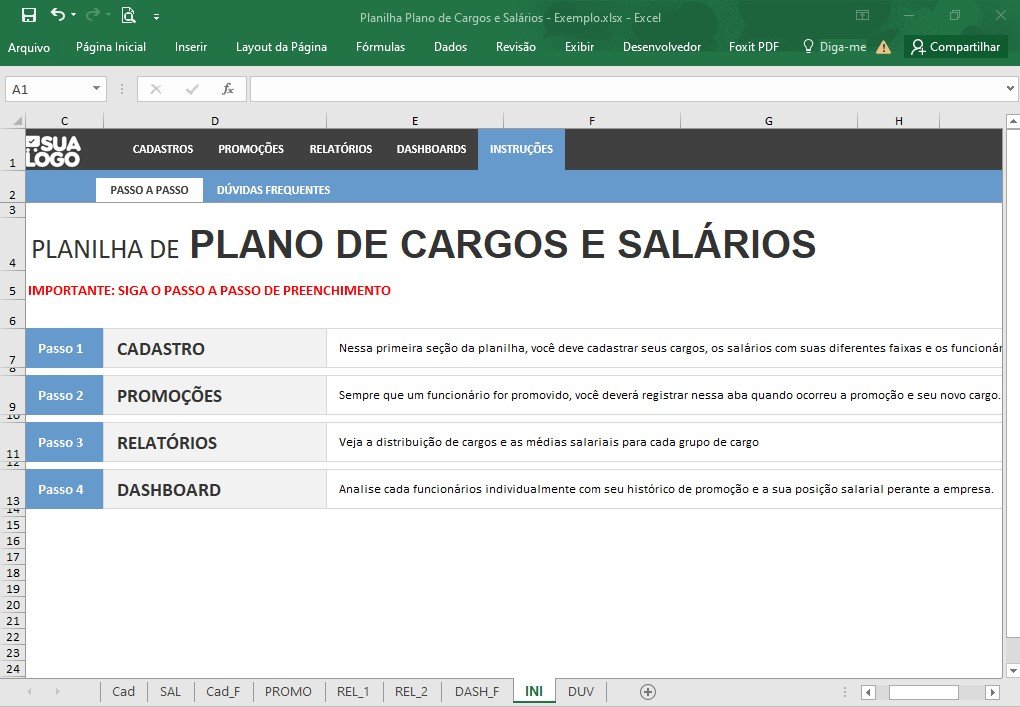The image size is (1020, 707).
Task: Switch to the DASH_F sheet tab
Action: [x=477, y=691]
